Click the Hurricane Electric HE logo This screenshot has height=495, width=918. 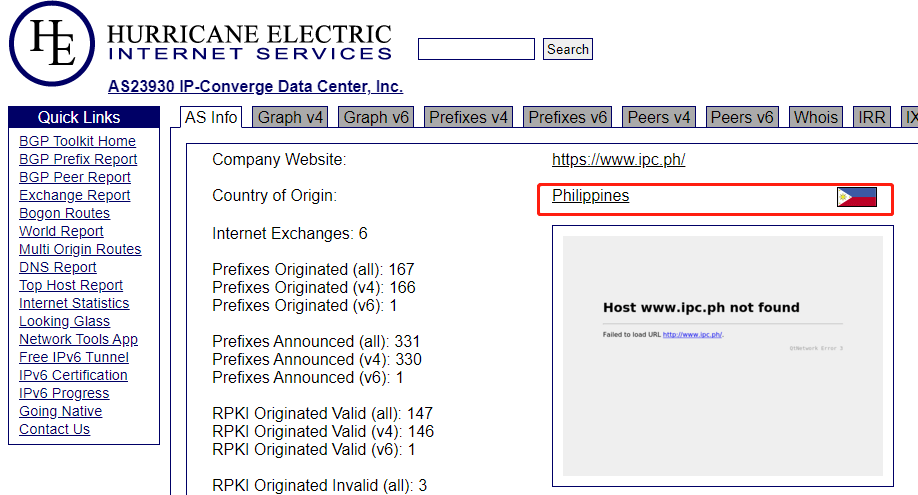click(x=52, y=43)
